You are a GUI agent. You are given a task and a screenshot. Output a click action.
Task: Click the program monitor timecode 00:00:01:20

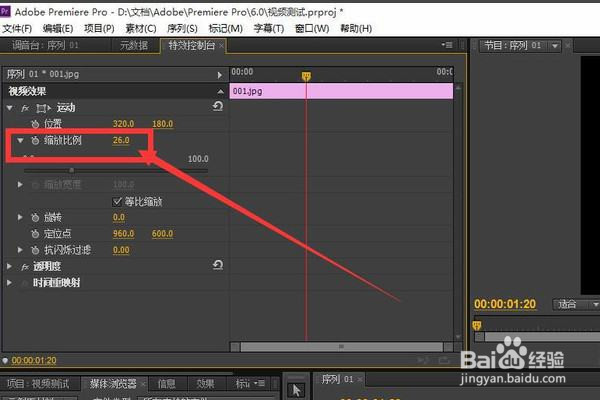(505, 304)
